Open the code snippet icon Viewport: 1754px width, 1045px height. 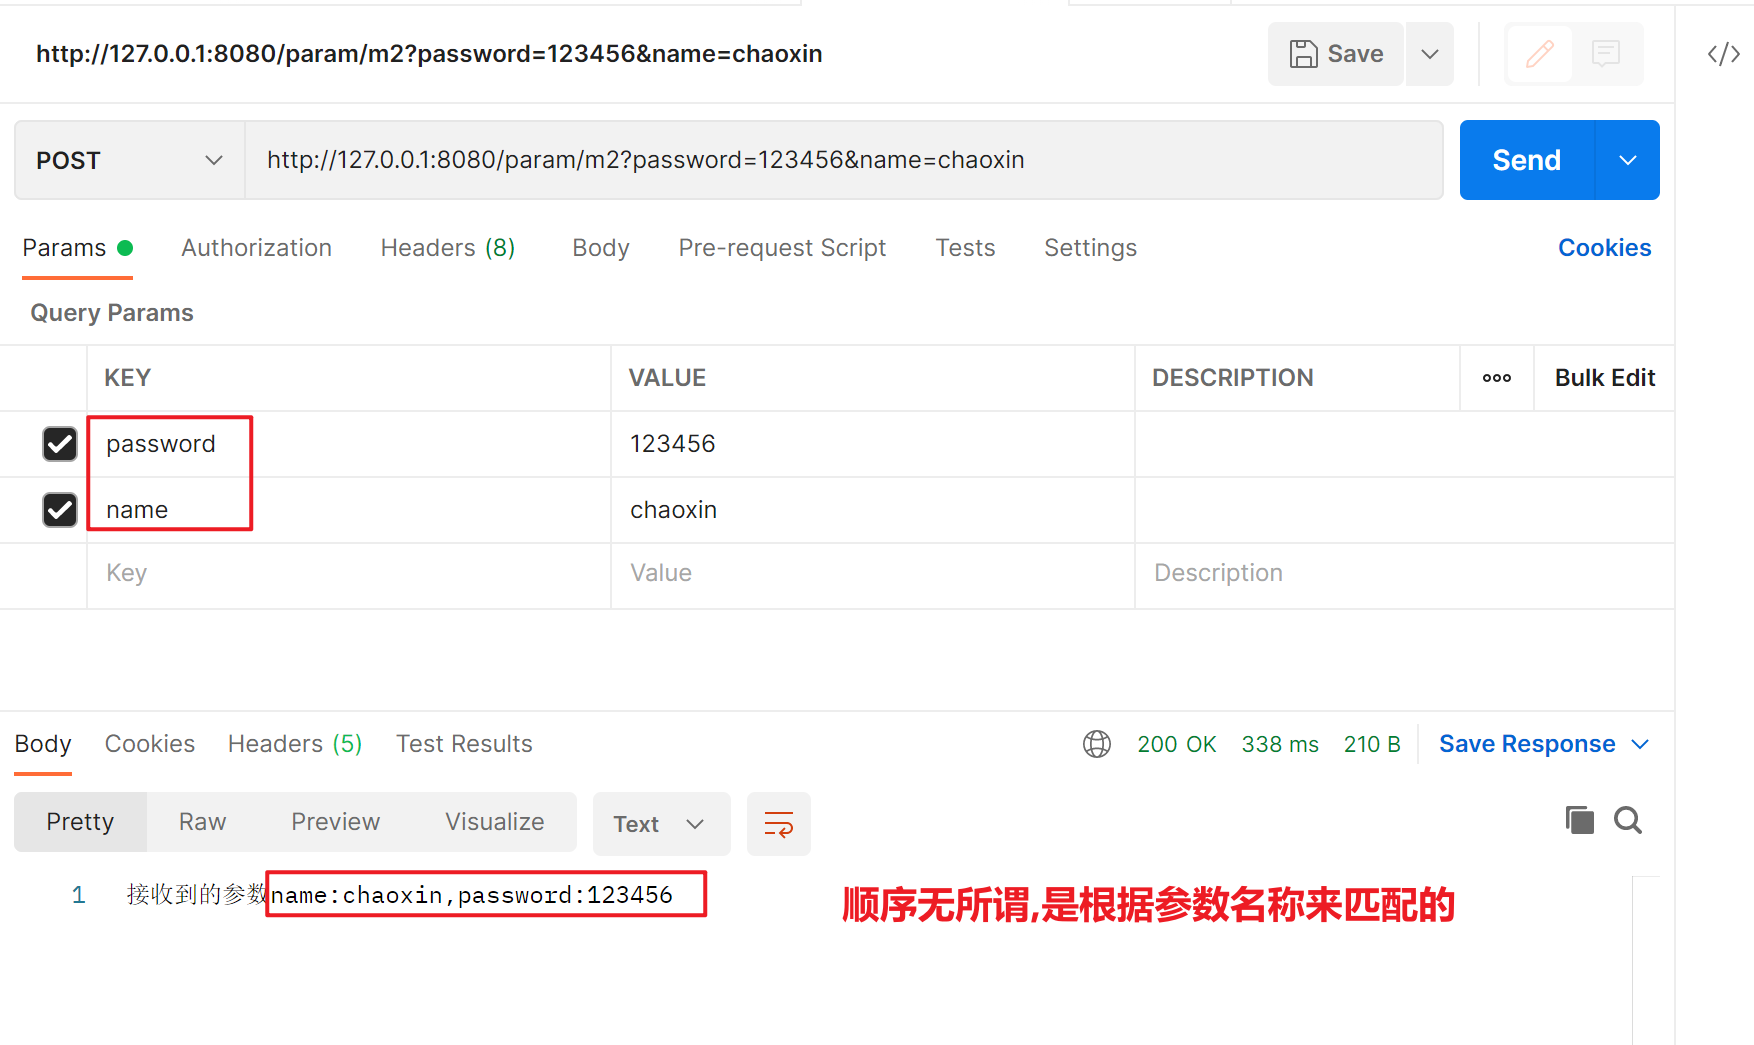click(x=1724, y=54)
